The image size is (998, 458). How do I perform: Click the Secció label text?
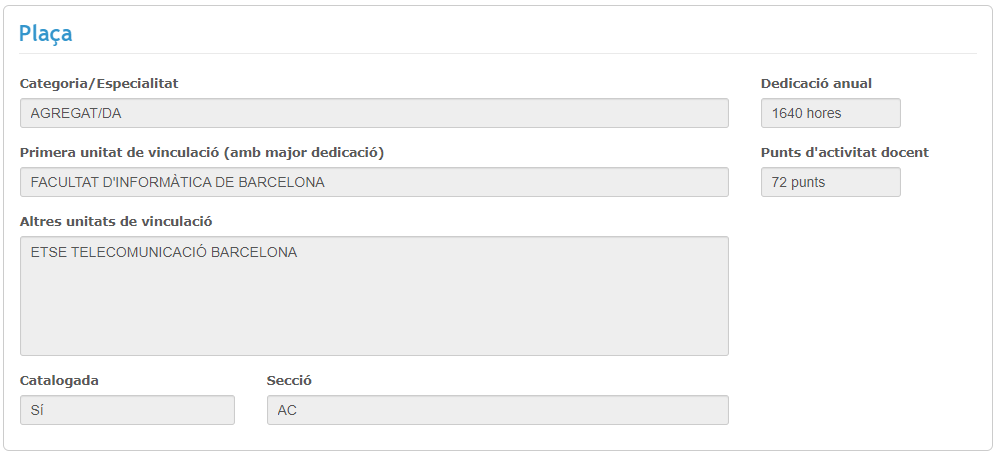pyautogui.click(x=290, y=380)
